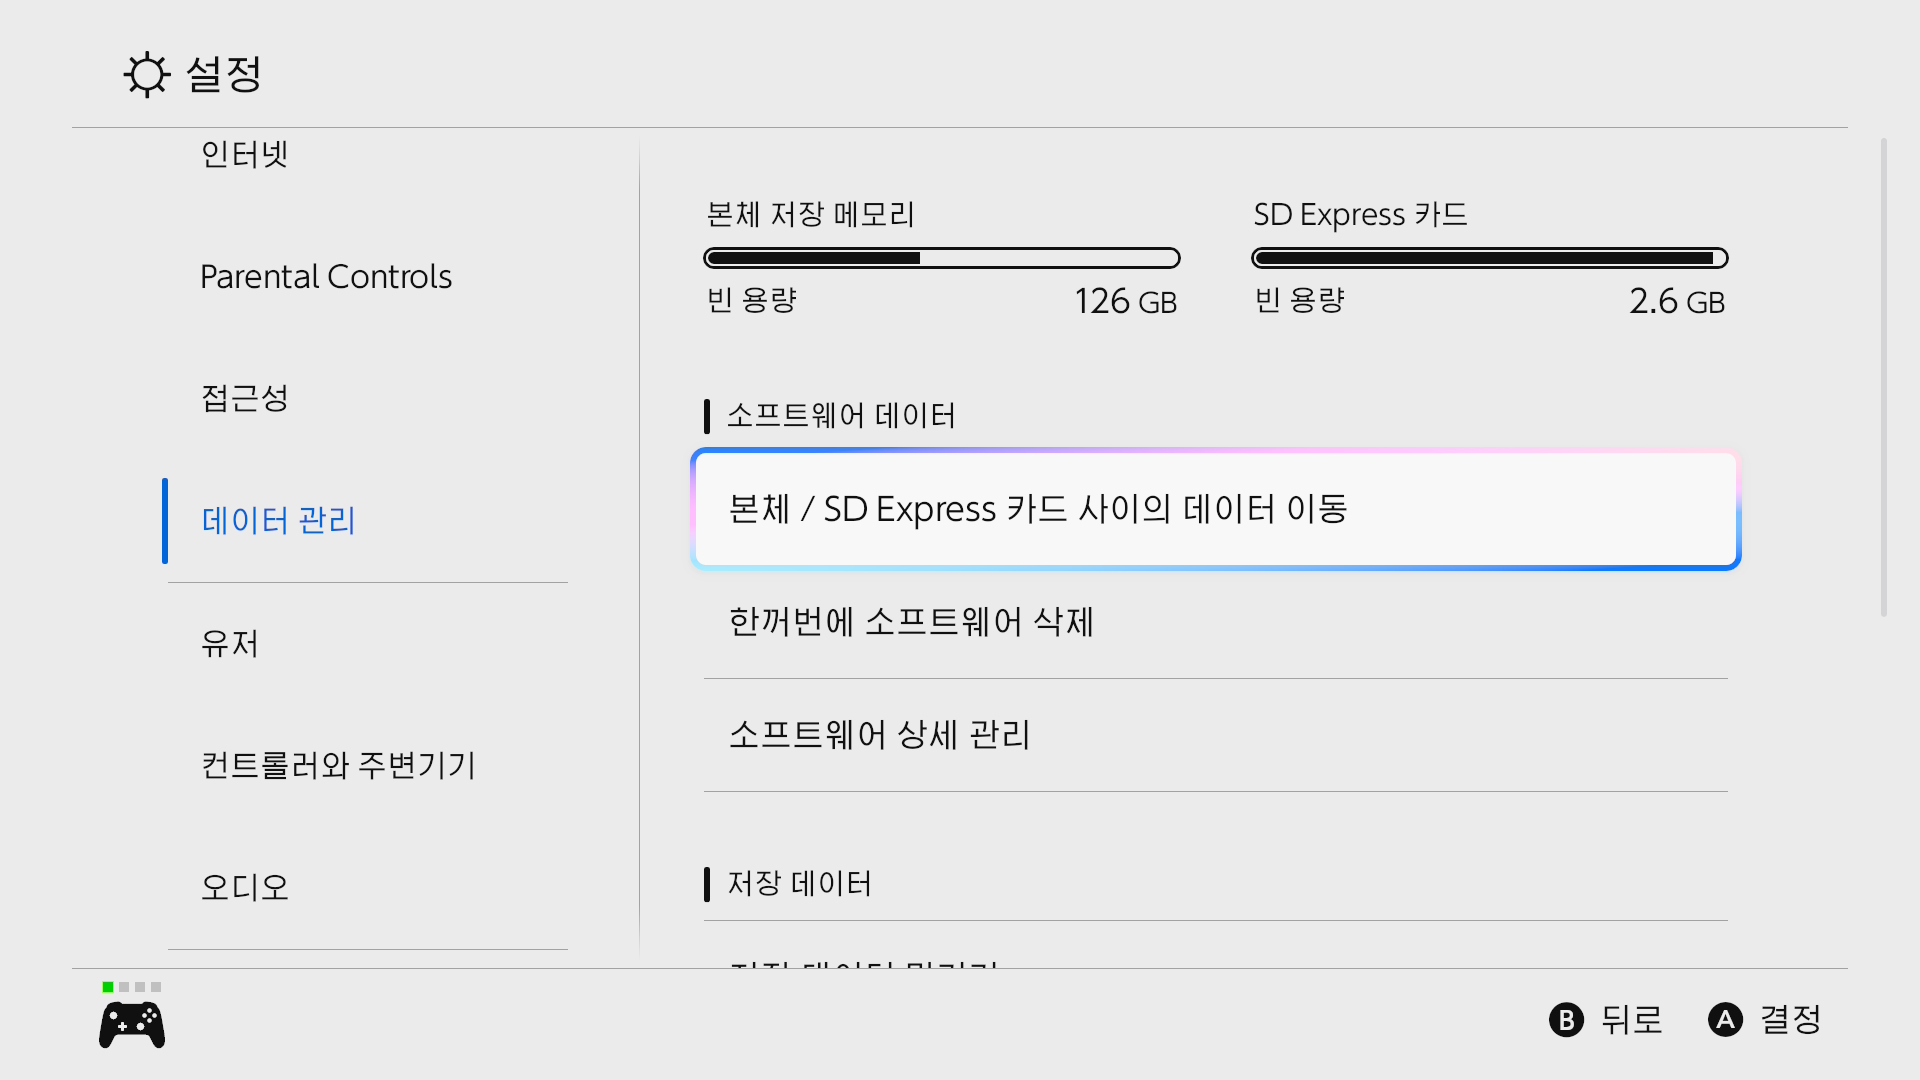The width and height of the screenshot is (1920, 1080).
Task: Open 접근성 settings section
Action: point(245,399)
